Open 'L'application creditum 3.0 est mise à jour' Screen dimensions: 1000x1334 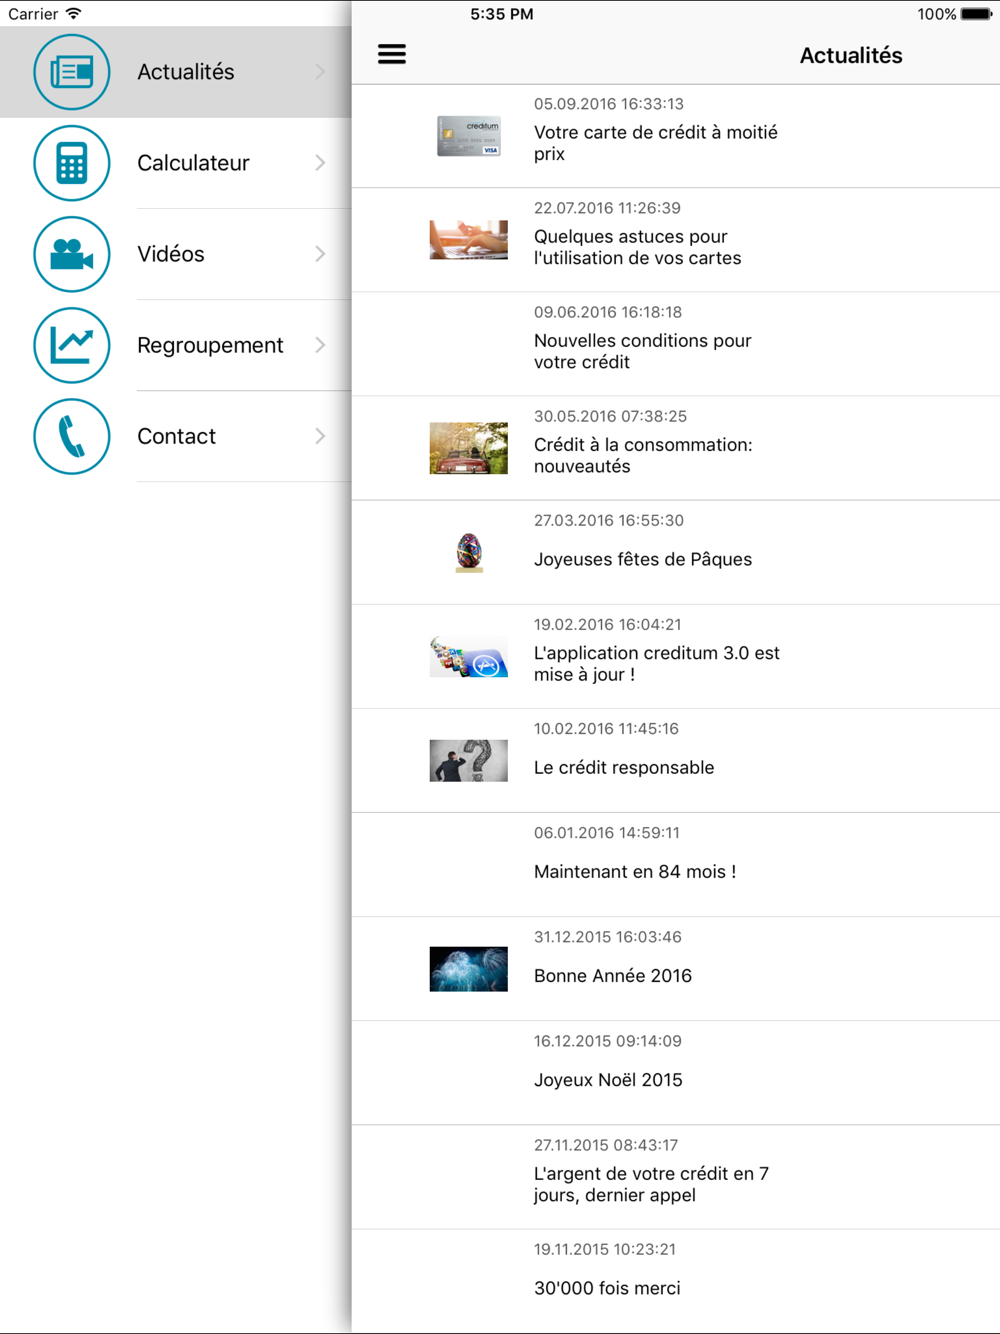point(656,663)
